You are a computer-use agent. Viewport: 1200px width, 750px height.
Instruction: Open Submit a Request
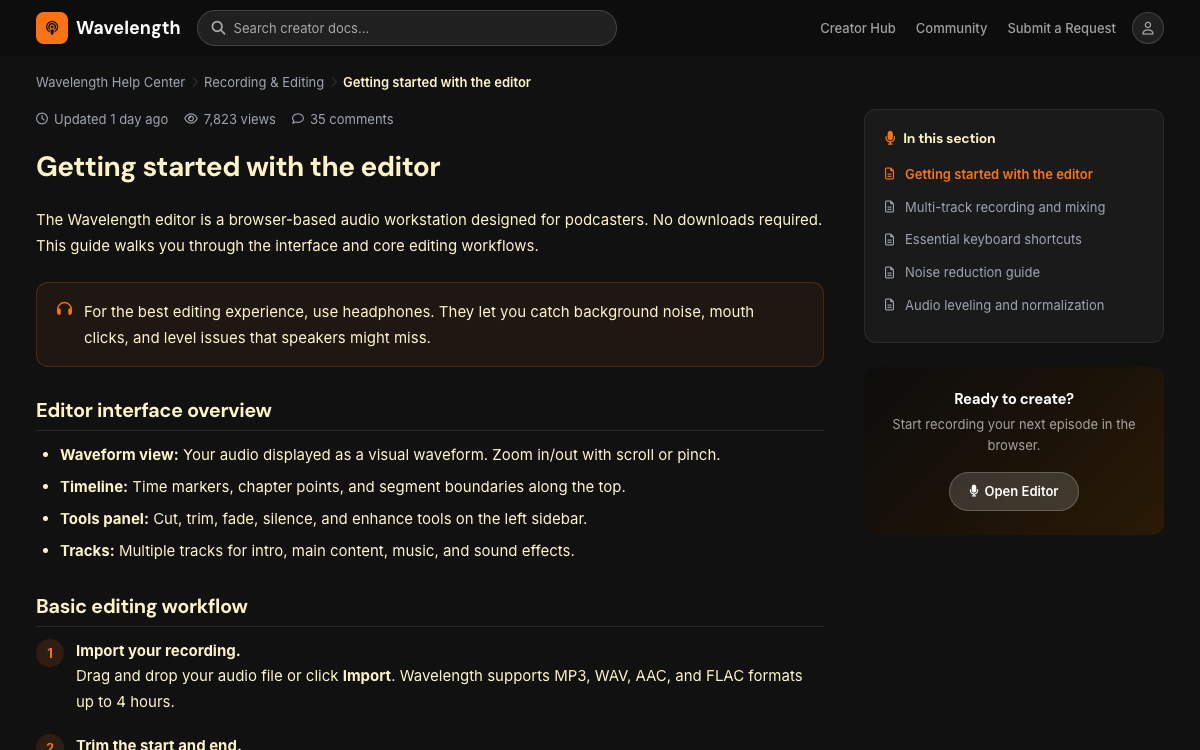[x=1061, y=28]
